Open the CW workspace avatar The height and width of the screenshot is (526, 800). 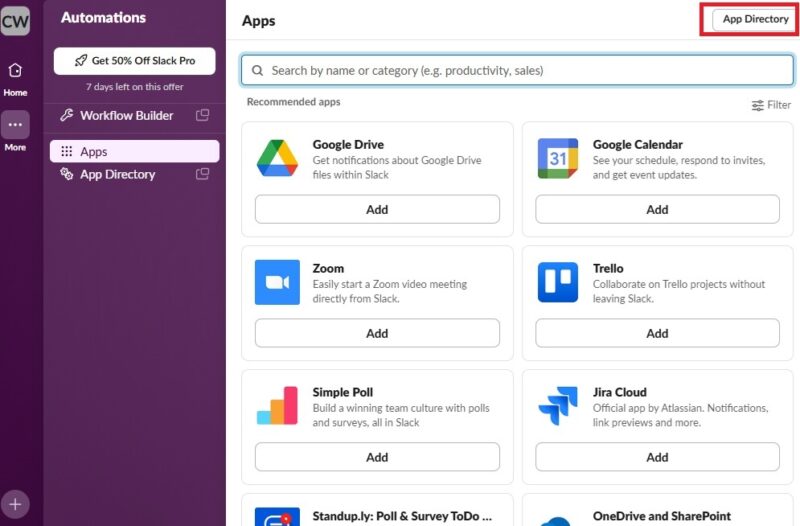coord(15,20)
